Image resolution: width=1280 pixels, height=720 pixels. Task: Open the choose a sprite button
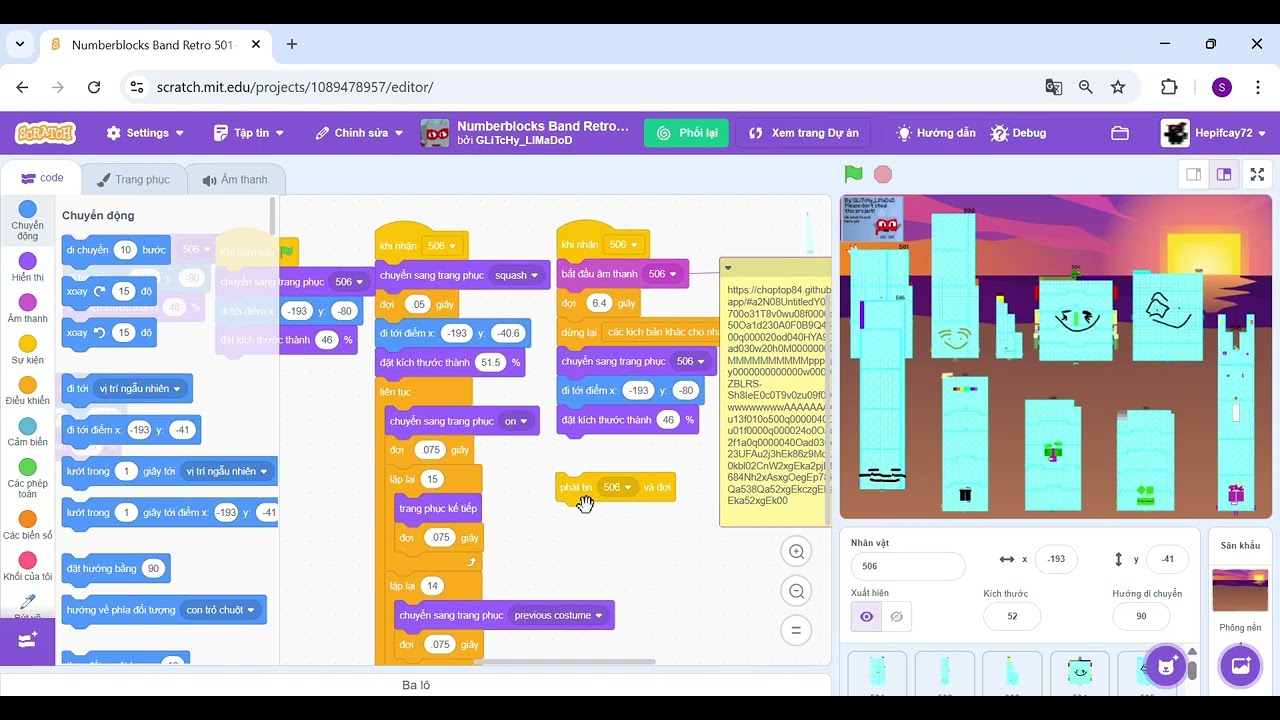(x=1165, y=664)
